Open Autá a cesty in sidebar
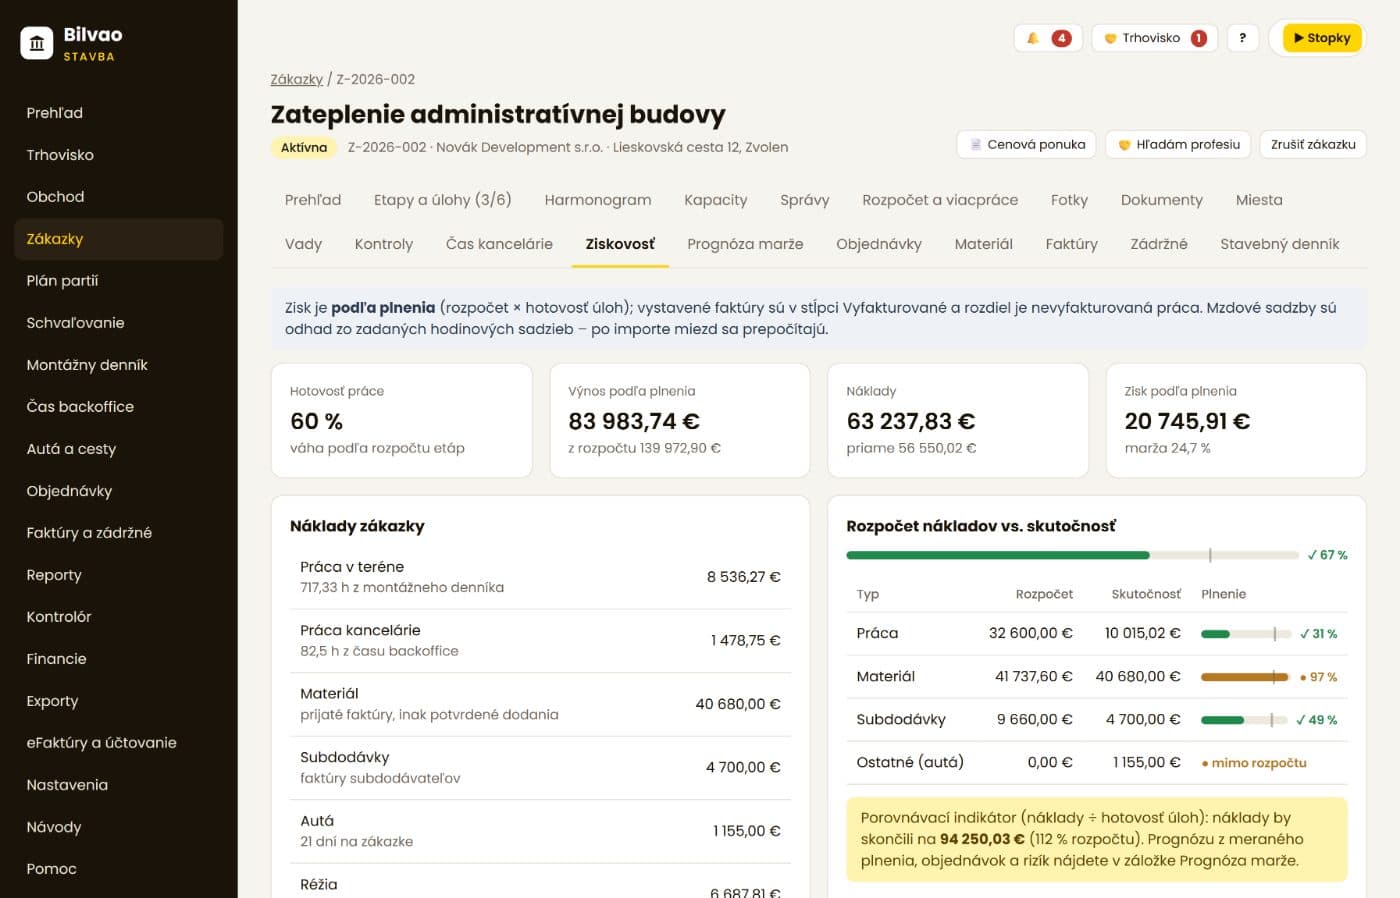This screenshot has width=1400, height=898. click(118, 449)
